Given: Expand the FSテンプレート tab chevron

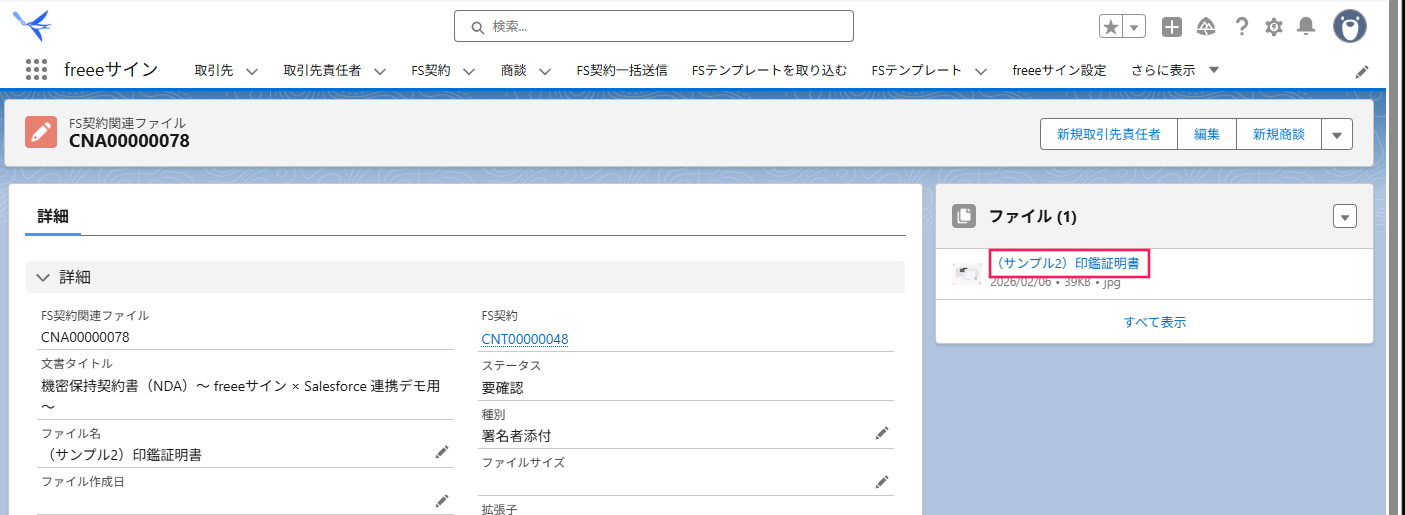Looking at the screenshot, I should pos(981,71).
